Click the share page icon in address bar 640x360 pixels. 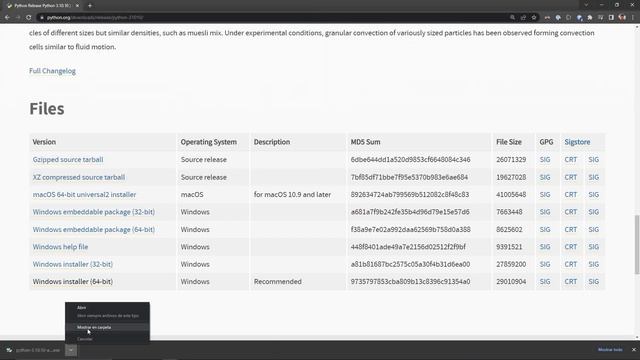523,18
